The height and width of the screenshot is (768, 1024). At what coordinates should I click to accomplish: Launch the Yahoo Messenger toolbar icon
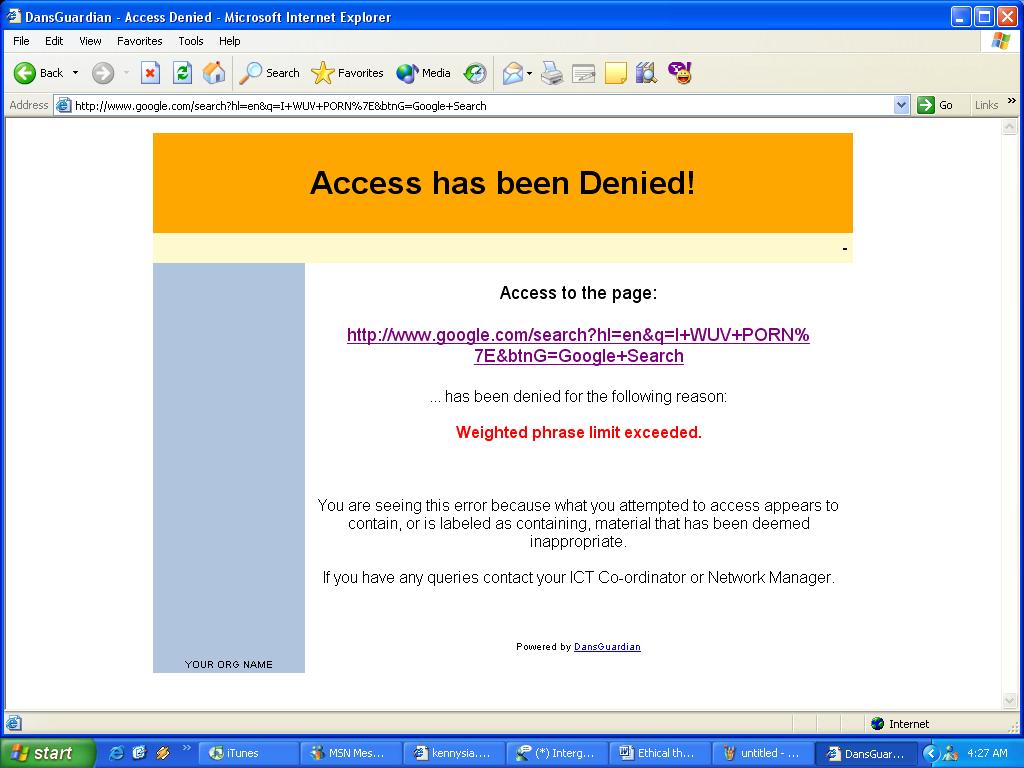click(x=680, y=73)
